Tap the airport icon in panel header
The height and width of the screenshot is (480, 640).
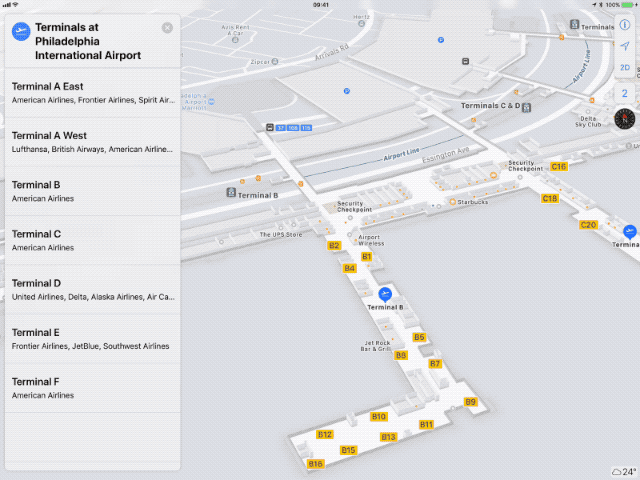(x=21, y=31)
